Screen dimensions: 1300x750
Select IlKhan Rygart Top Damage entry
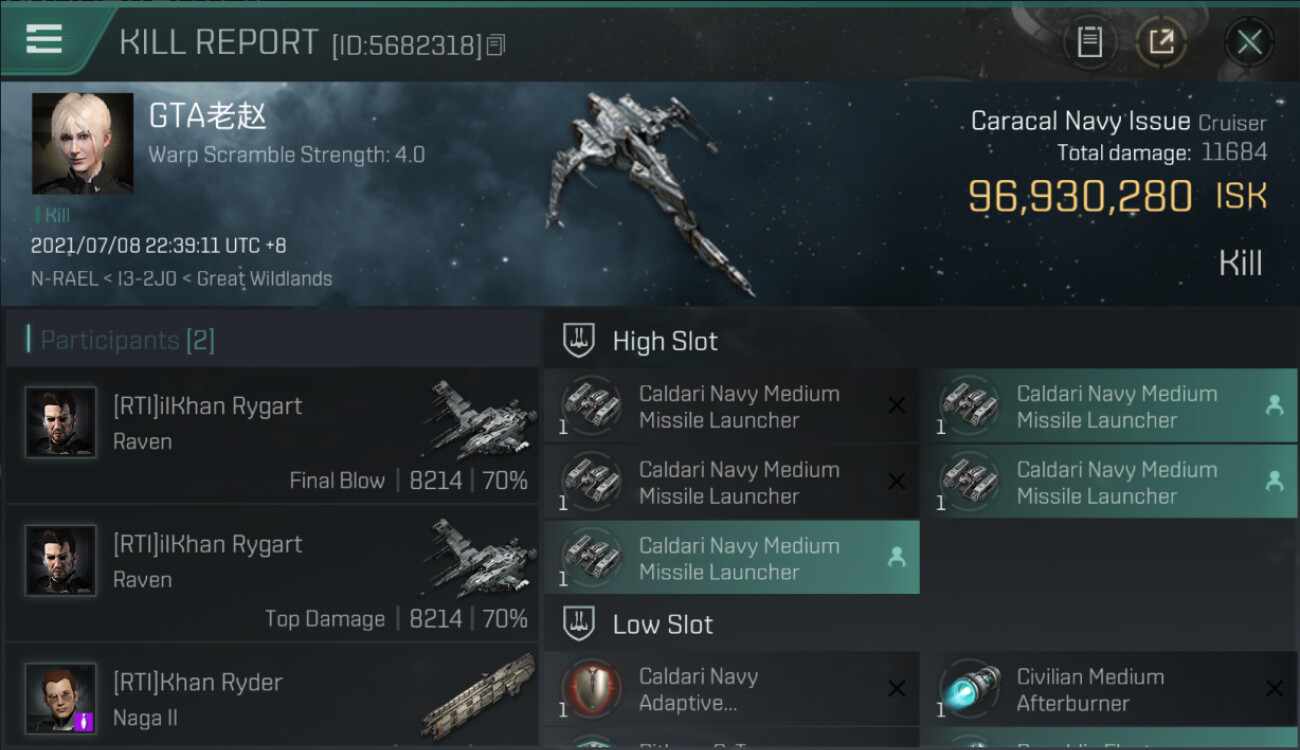(272, 574)
